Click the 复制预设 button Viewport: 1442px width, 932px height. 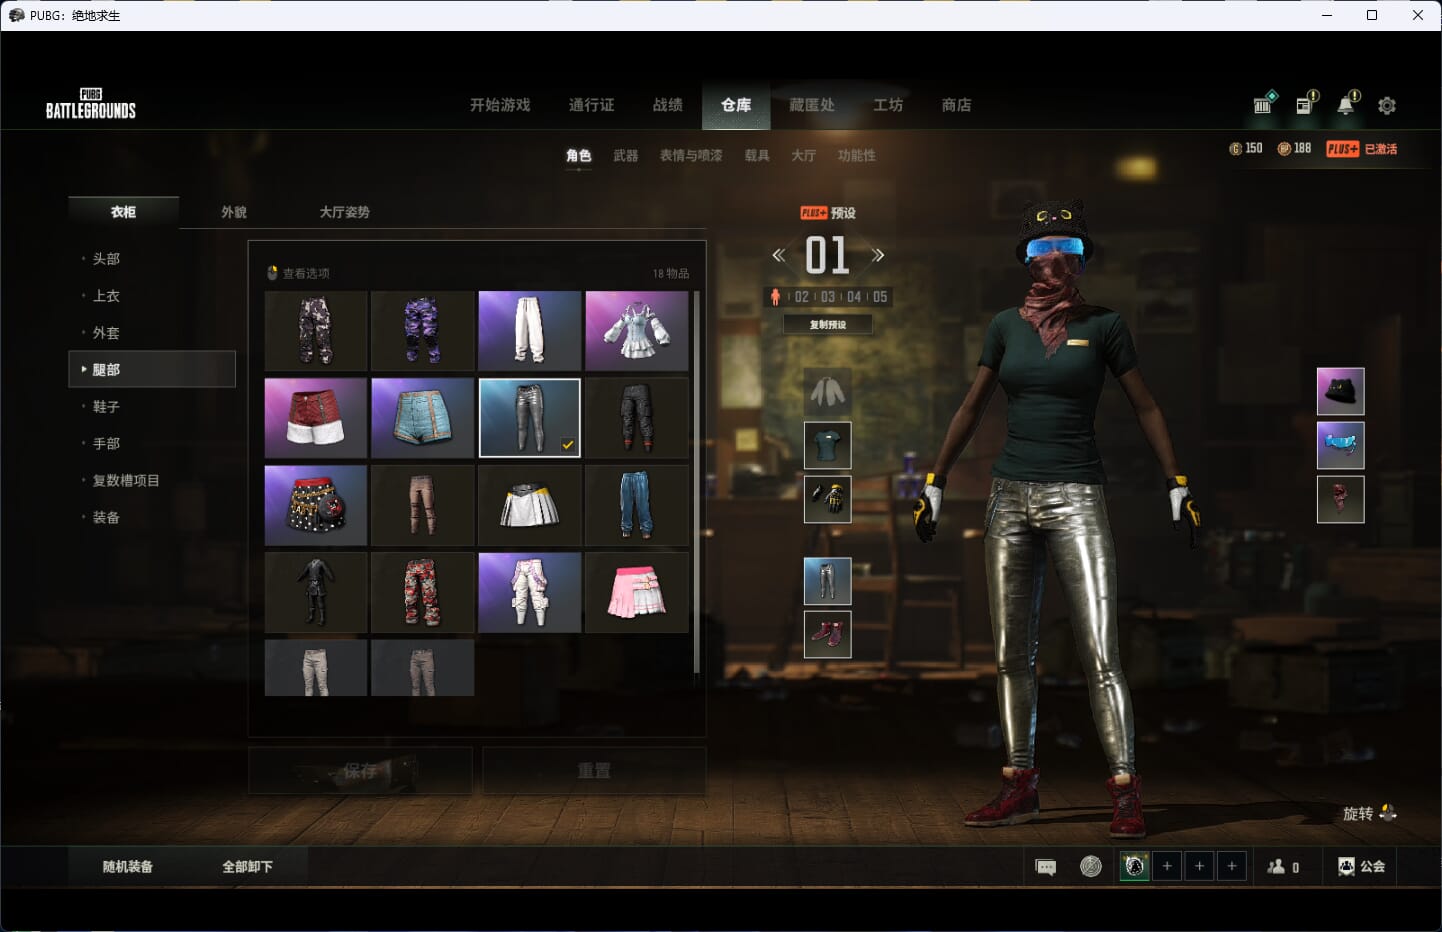click(x=828, y=324)
